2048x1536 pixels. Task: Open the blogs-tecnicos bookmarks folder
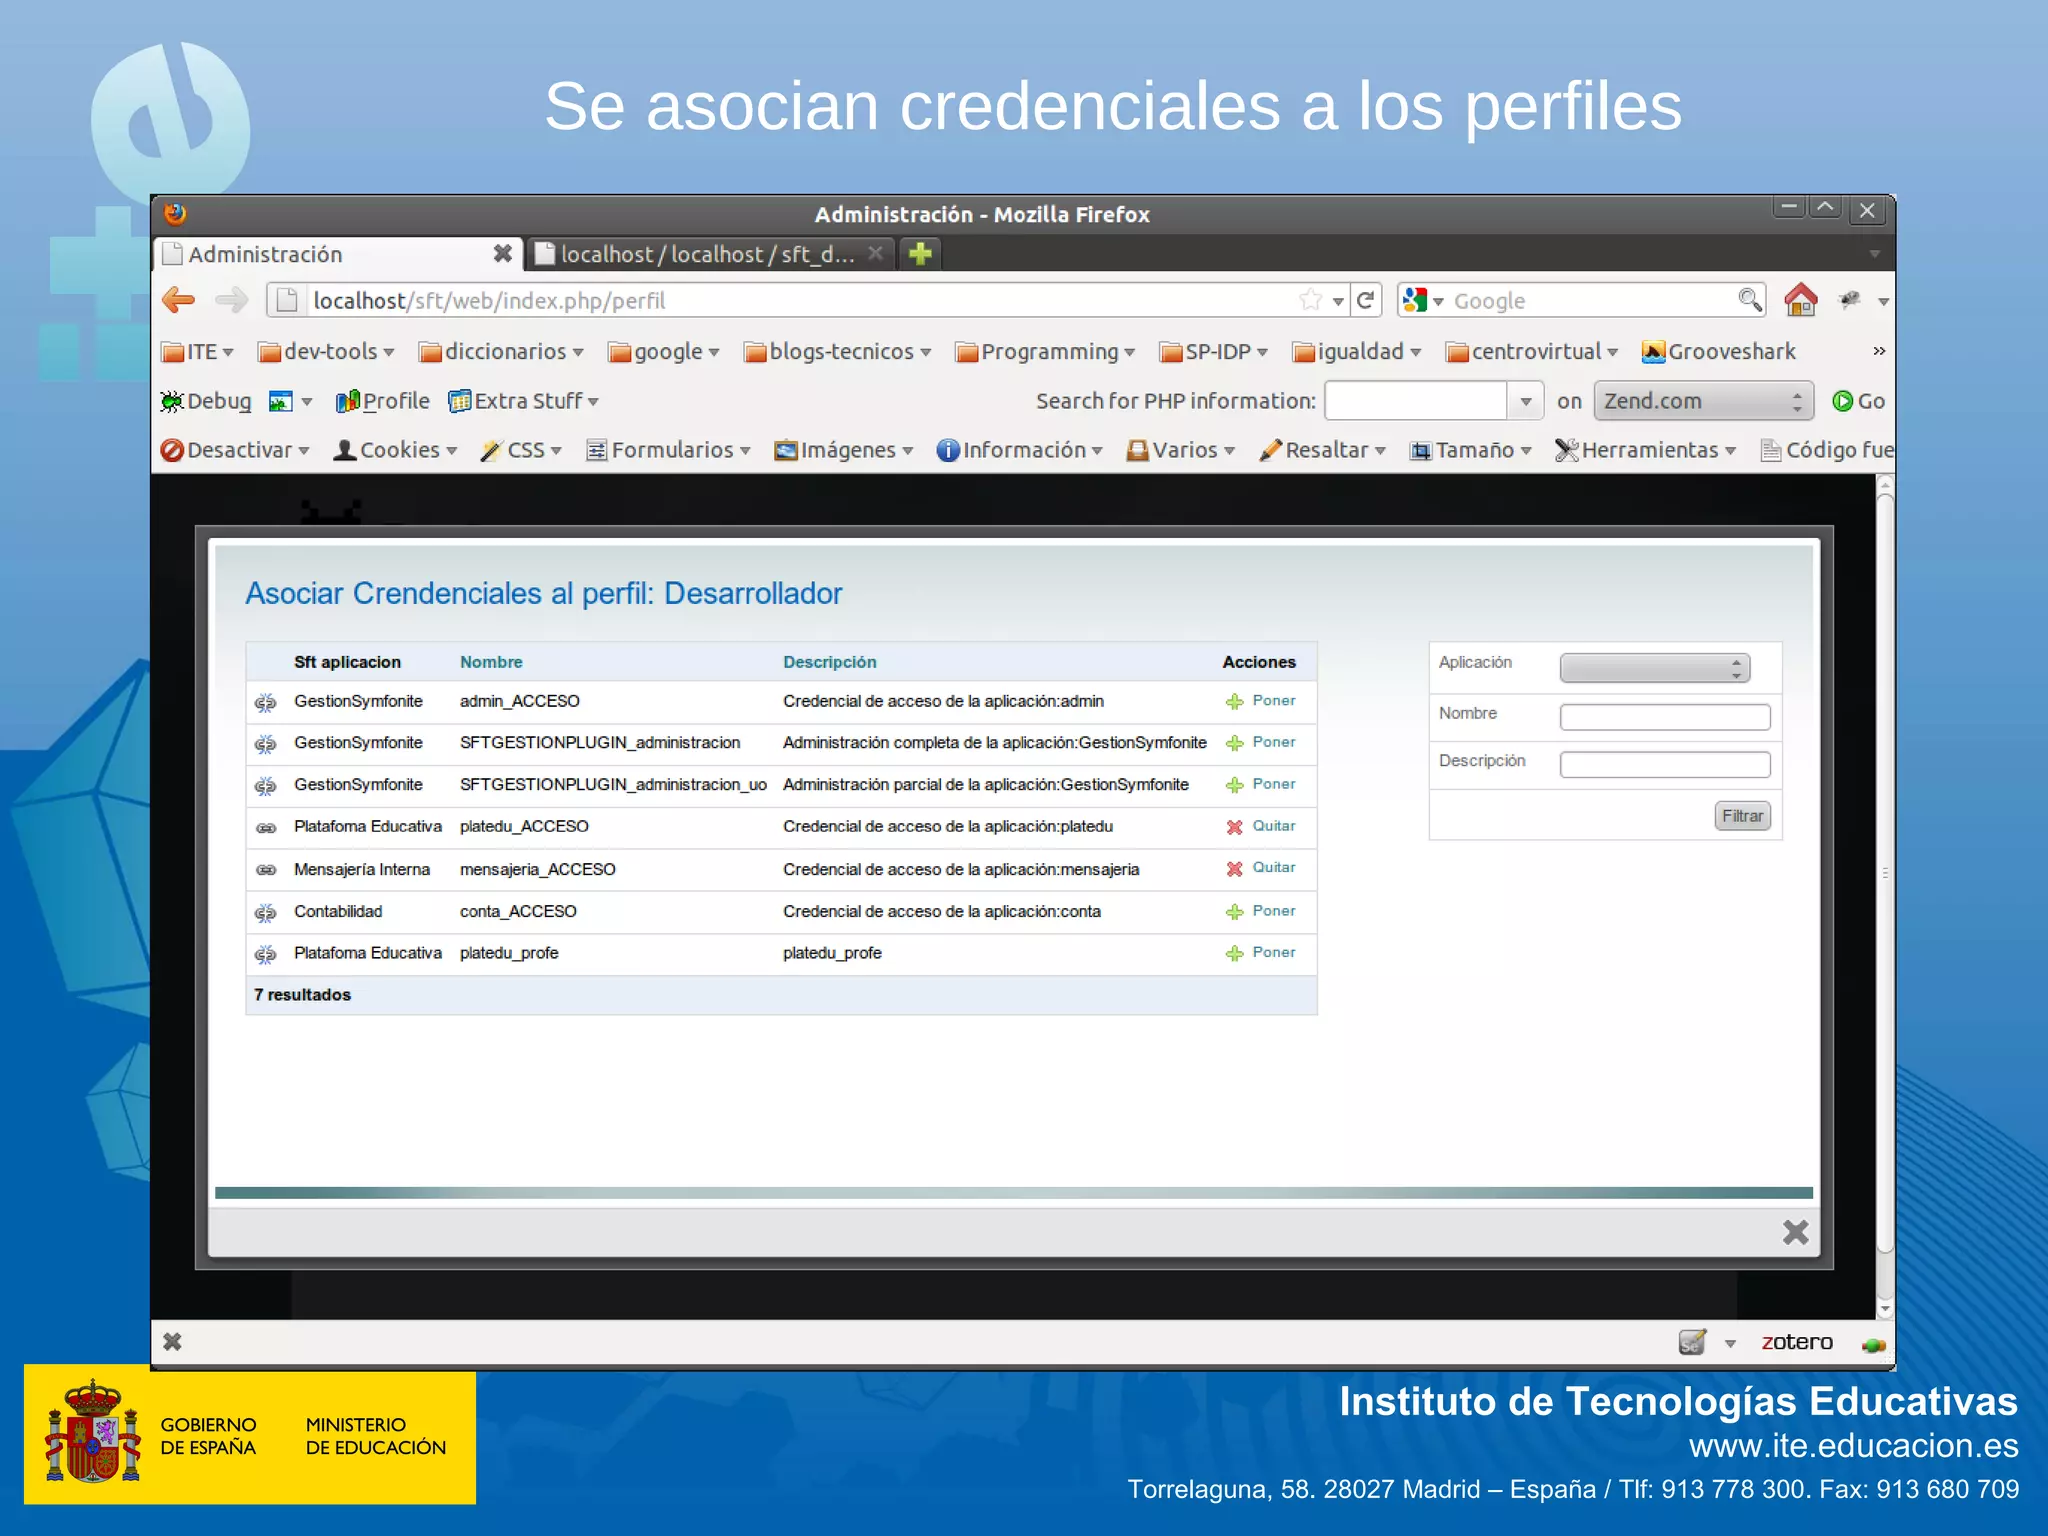pyautogui.click(x=838, y=352)
